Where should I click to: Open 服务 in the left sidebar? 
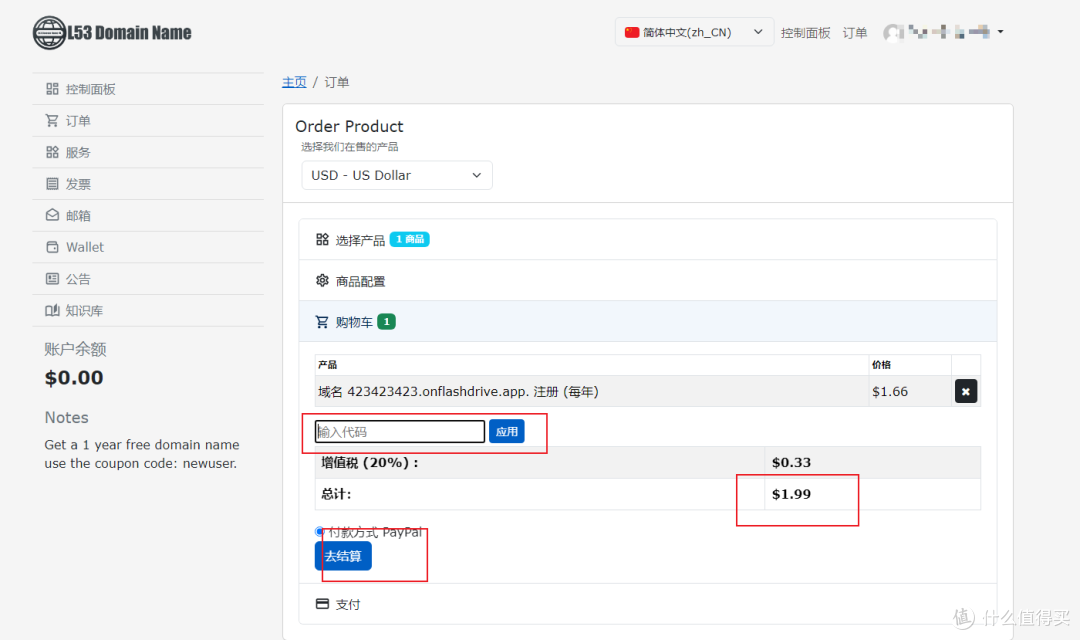(x=147, y=152)
